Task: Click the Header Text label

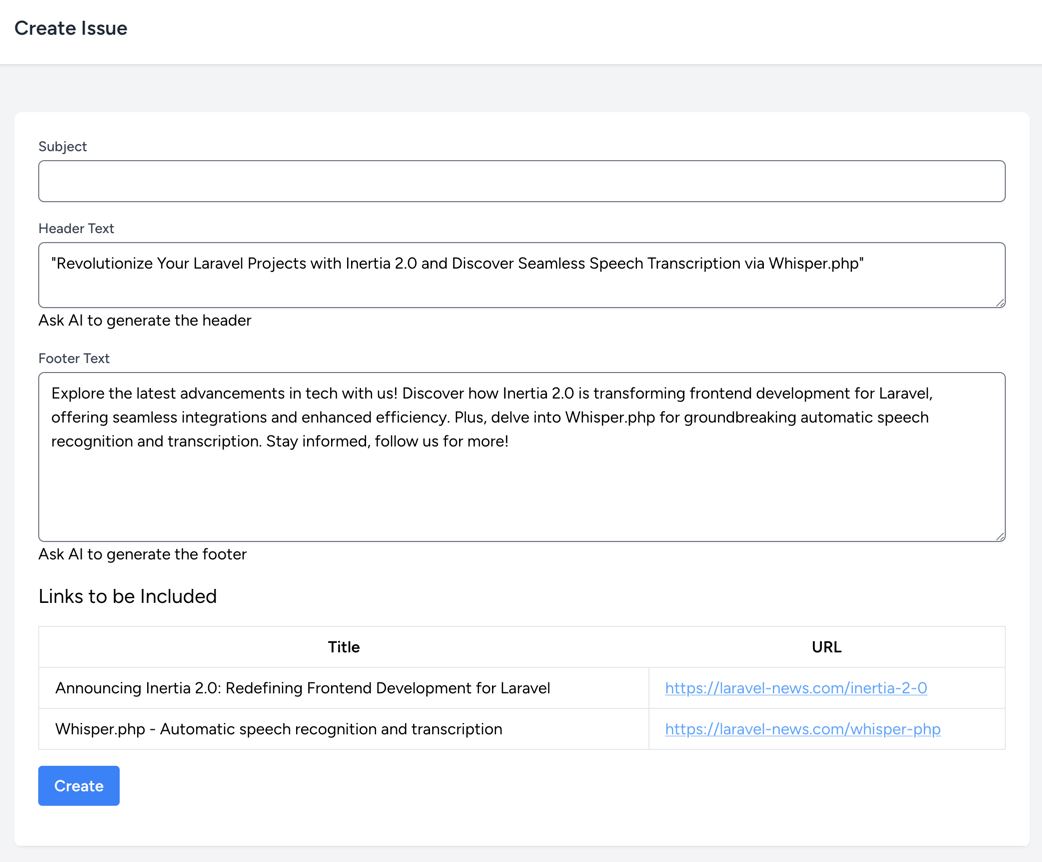Action: tap(76, 228)
